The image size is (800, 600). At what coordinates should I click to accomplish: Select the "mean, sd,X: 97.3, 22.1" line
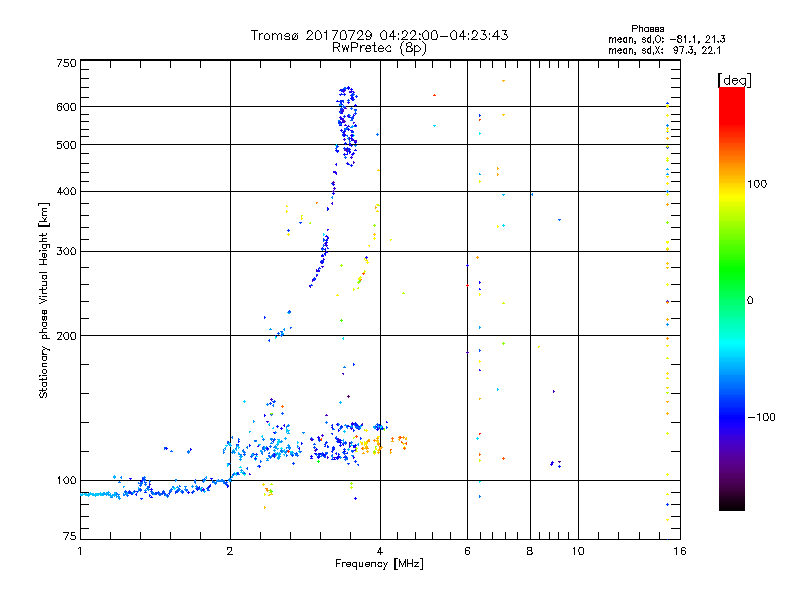click(x=664, y=51)
